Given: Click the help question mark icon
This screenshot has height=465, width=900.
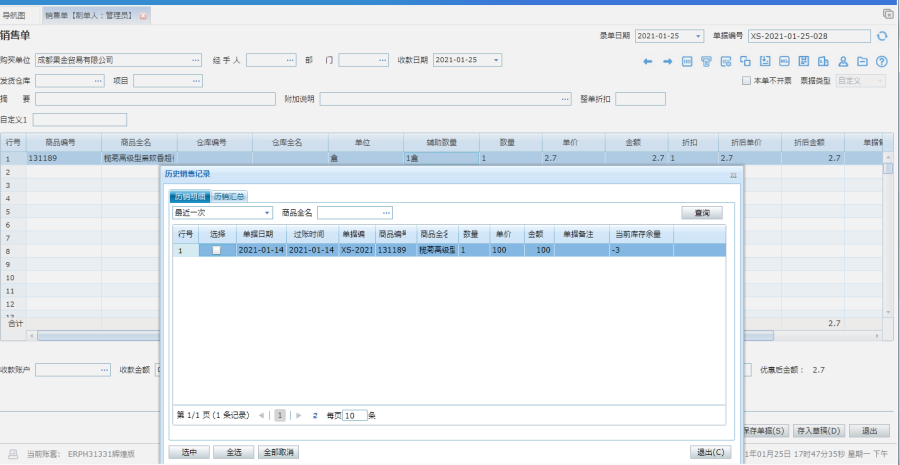Looking at the screenshot, I should click(881, 62).
